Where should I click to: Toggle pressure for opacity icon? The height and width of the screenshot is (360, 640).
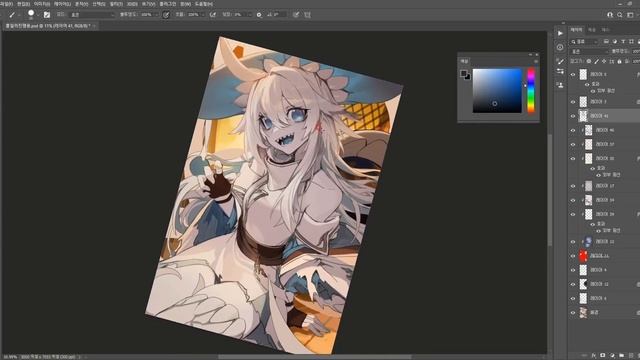click(166, 15)
